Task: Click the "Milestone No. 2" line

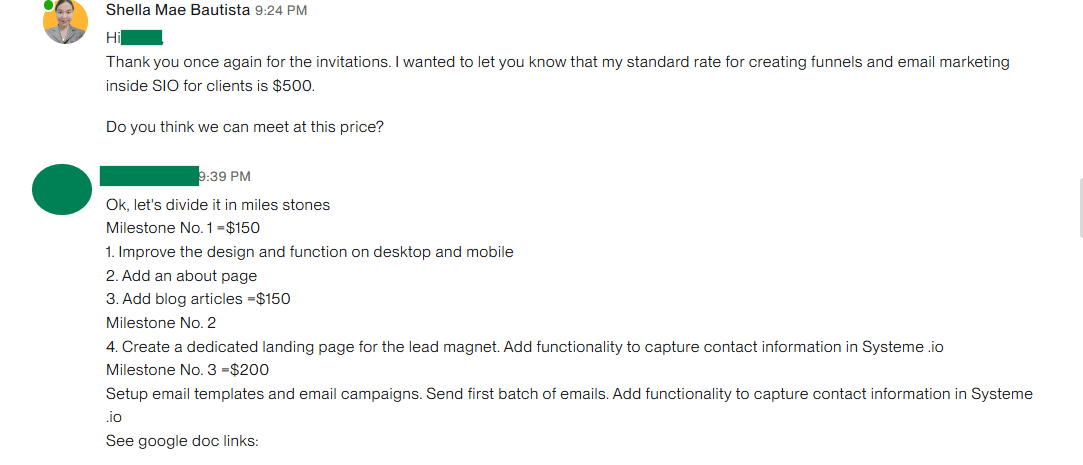Action: [161, 323]
